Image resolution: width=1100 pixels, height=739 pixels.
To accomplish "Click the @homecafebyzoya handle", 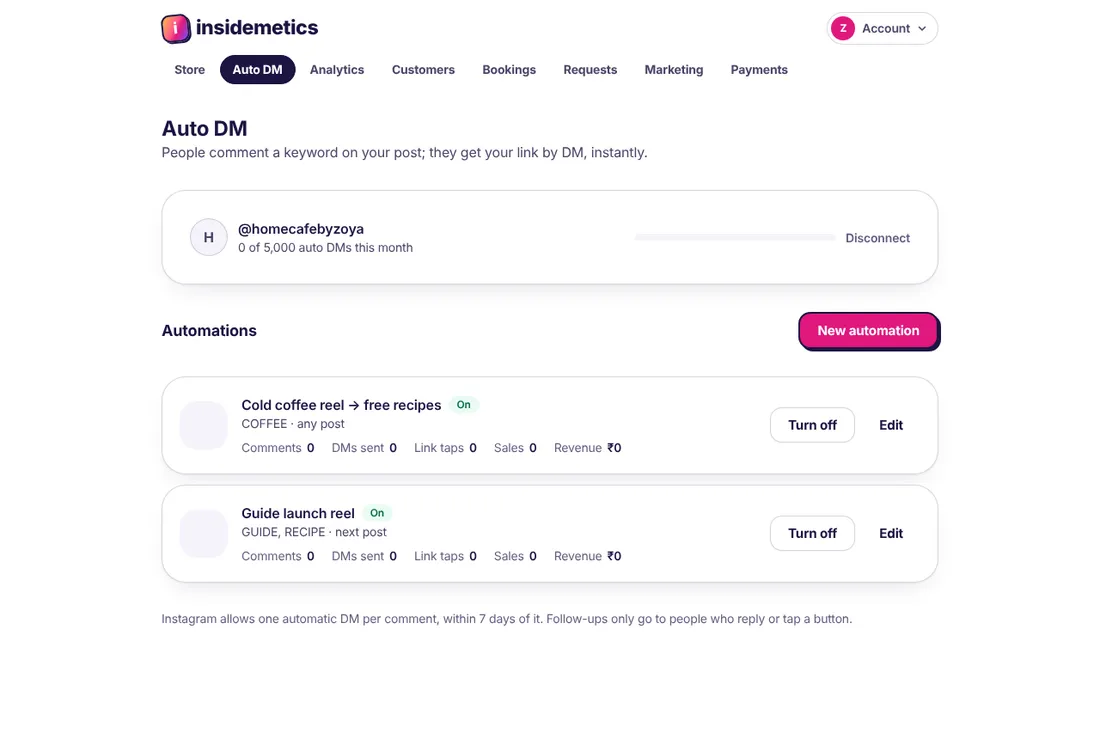I will (x=301, y=229).
